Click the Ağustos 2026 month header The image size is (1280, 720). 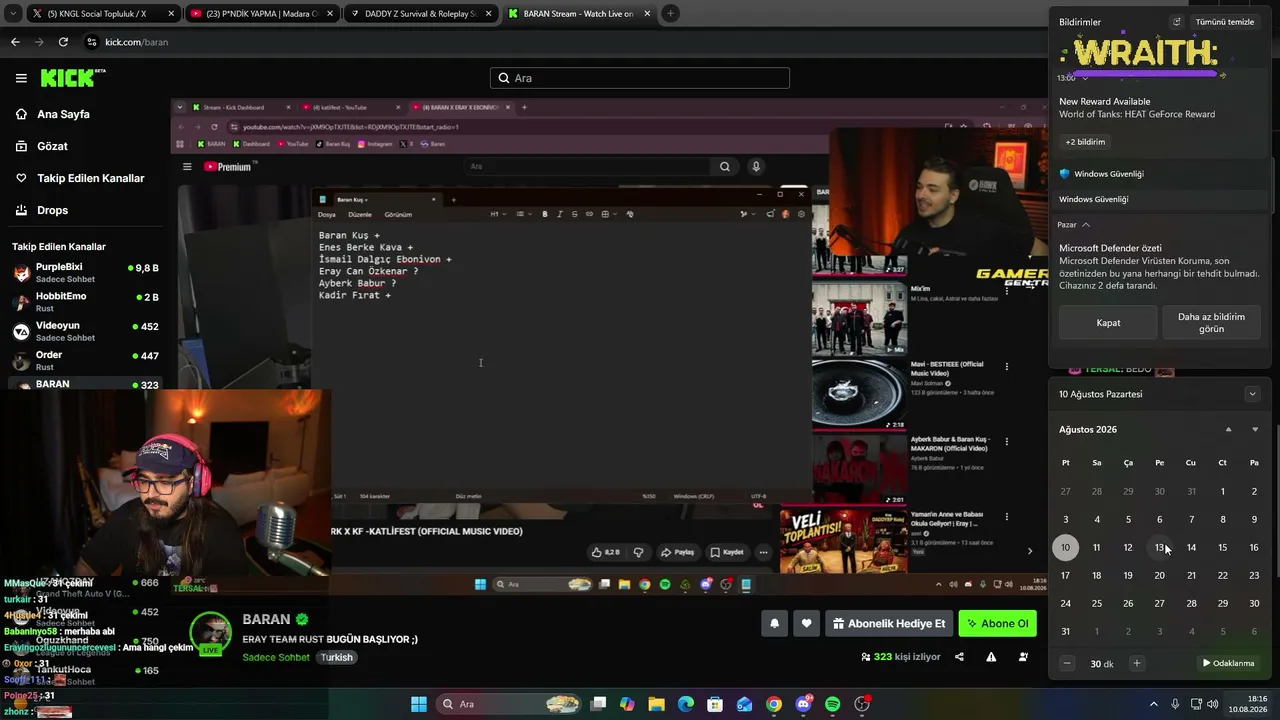click(1088, 430)
